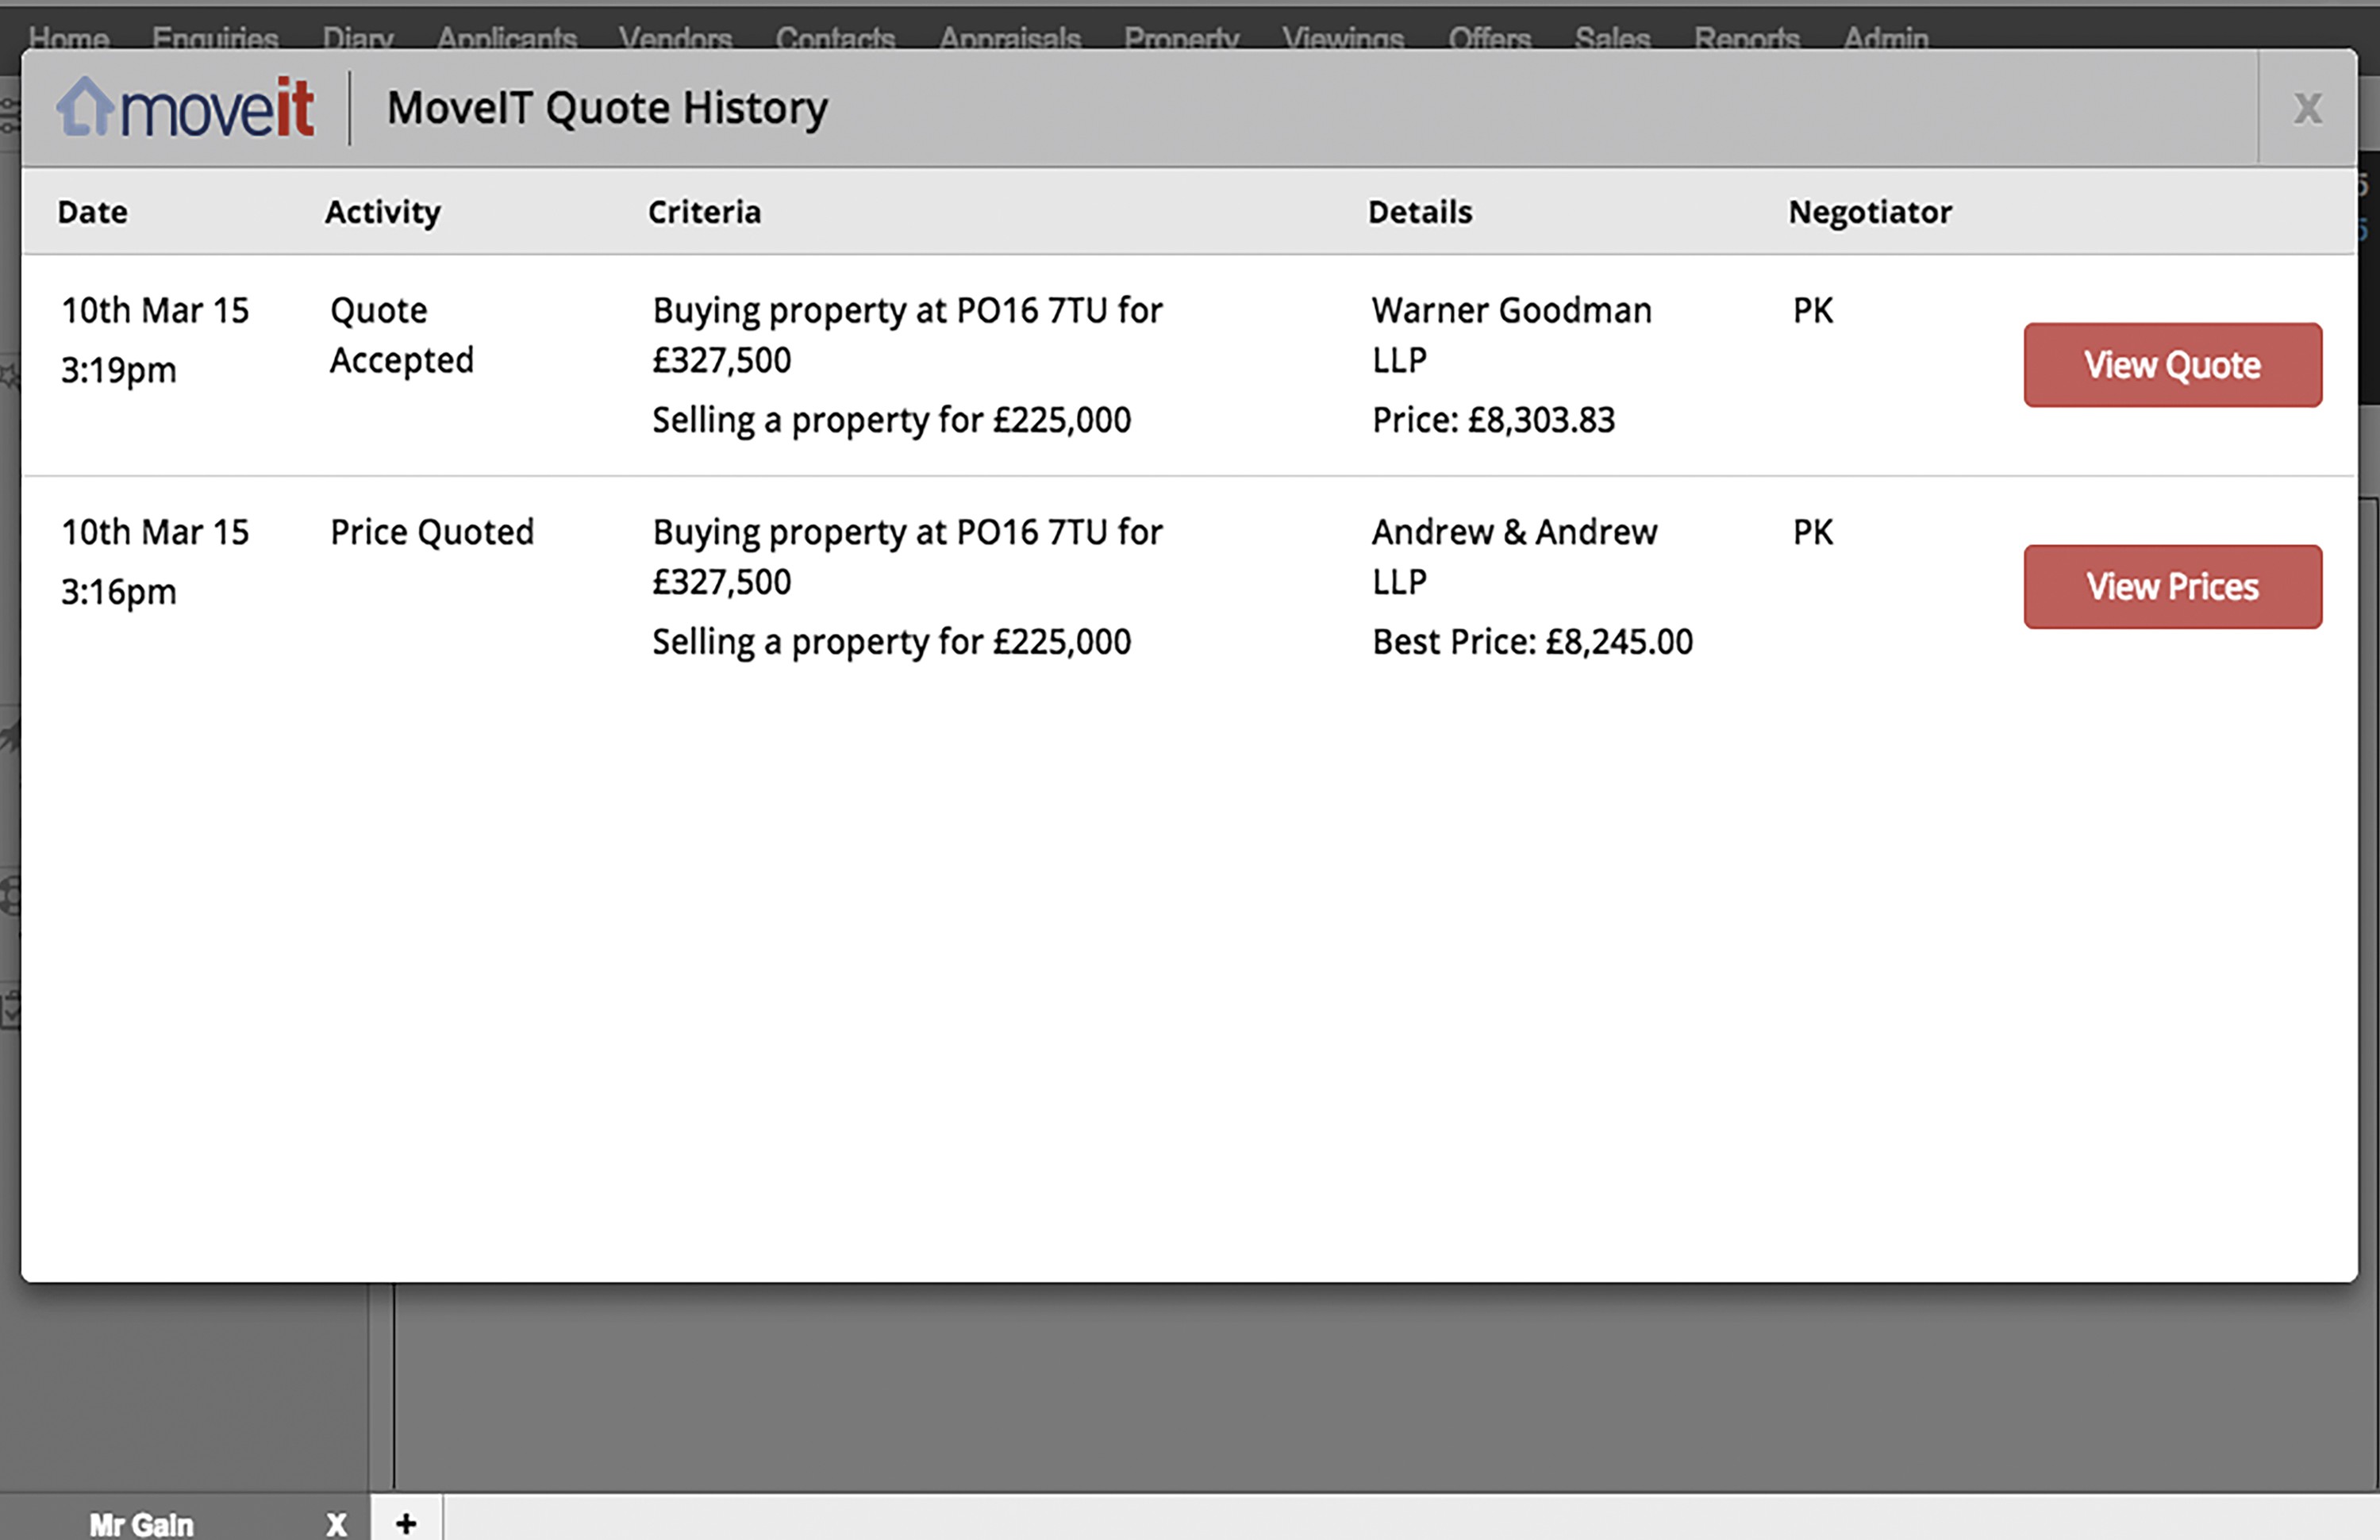Viewport: 2380px width, 1540px height.
Task: Open the Enquiries menu
Action: click(x=215, y=37)
